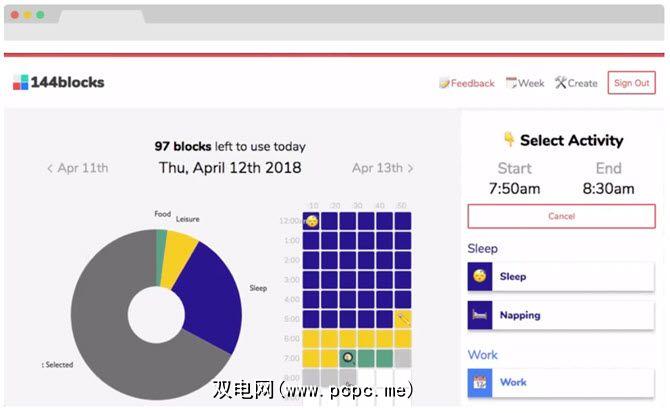Image resolution: width=670 pixels, height=413 pixels.
Task: Click the 97 blocks left text
Action: 230,146
